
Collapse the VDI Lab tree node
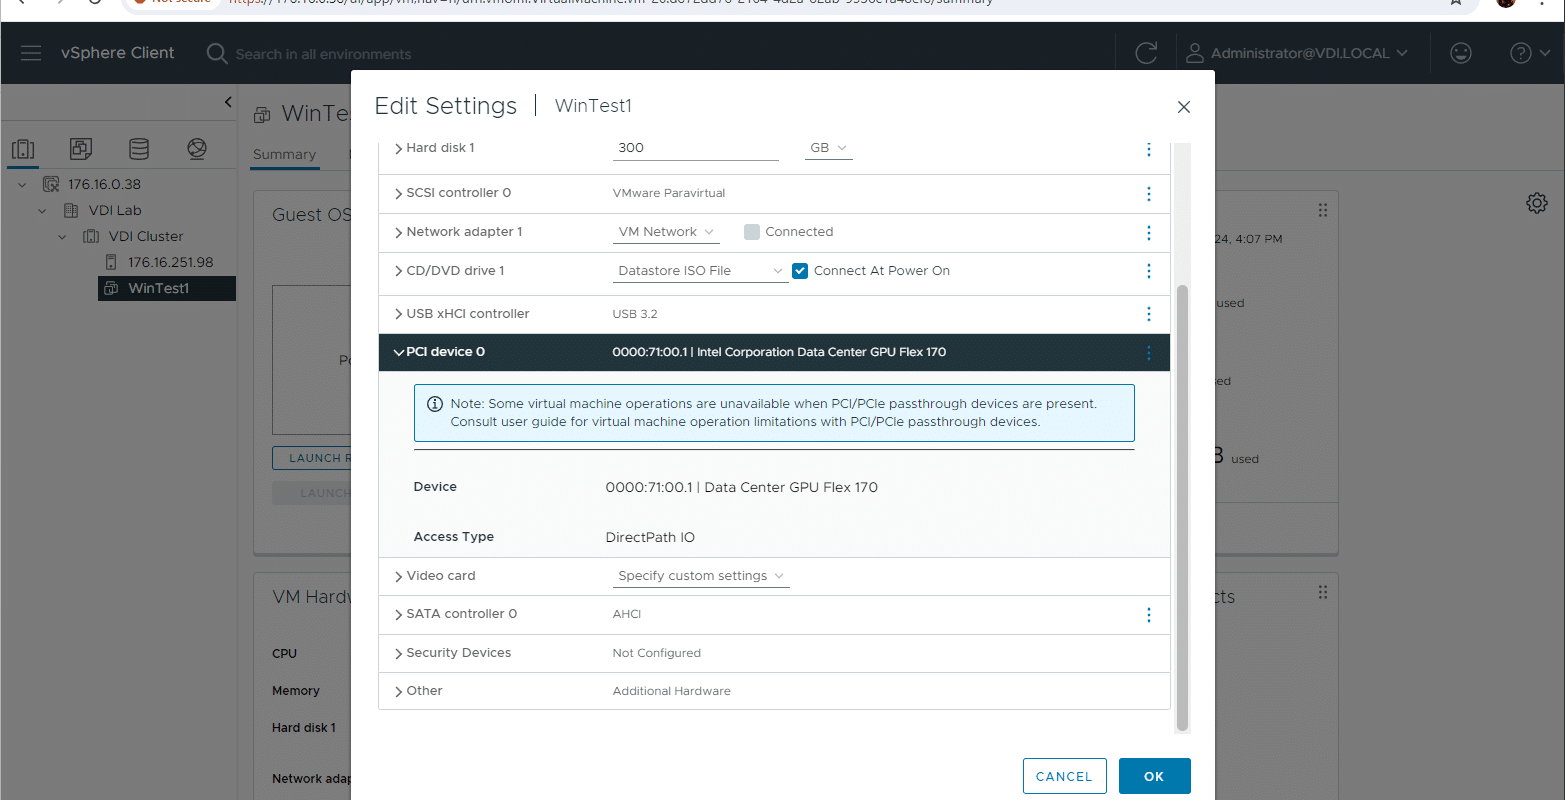[42, 210]
